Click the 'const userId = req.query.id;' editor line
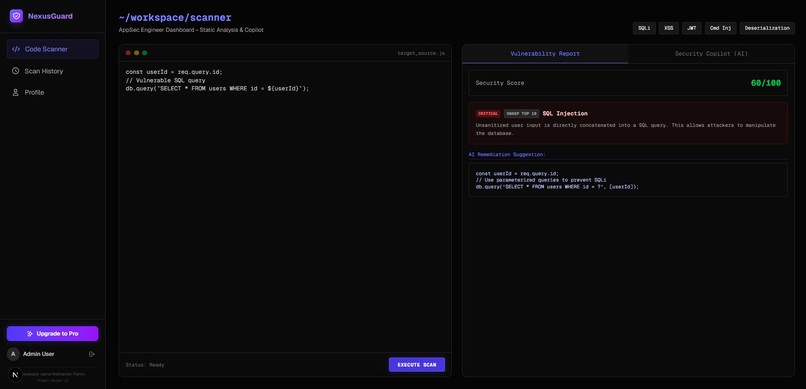Image resolution: width=806 pixels, height=389 pixels. (x=174, y=72)
